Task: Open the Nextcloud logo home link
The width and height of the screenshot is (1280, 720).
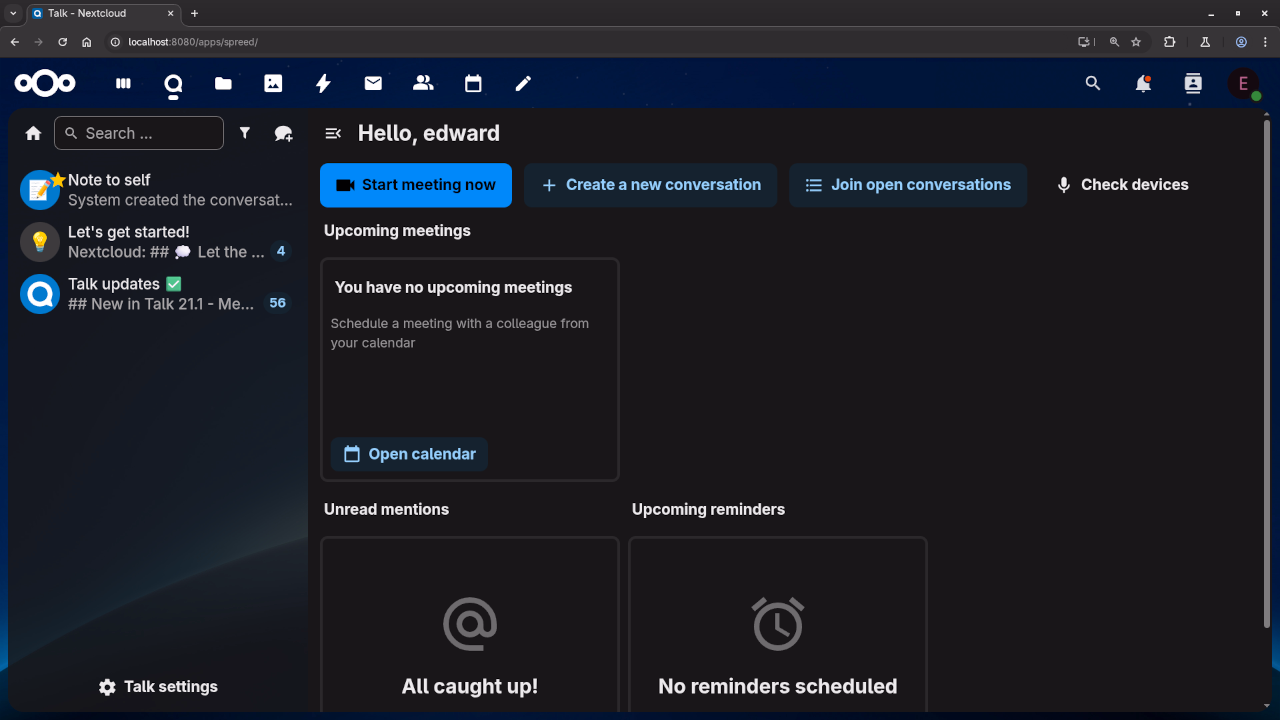Action: (45, 84)
